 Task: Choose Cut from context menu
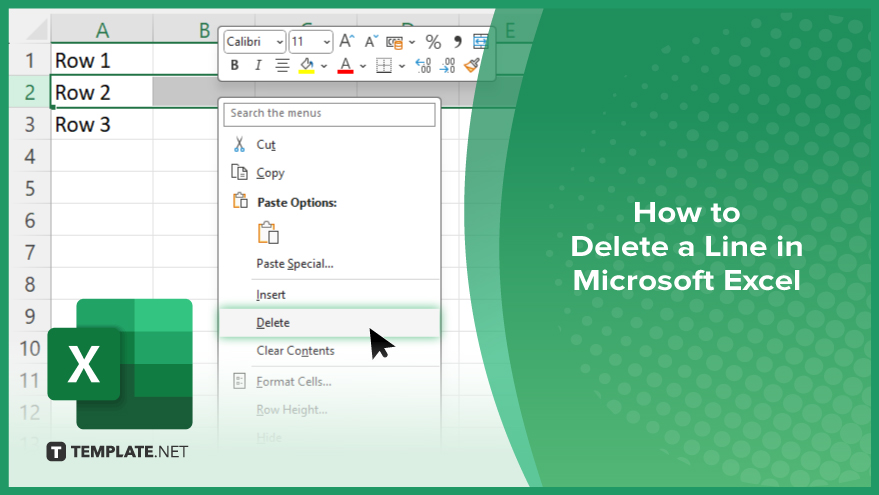tap(330, 145)
